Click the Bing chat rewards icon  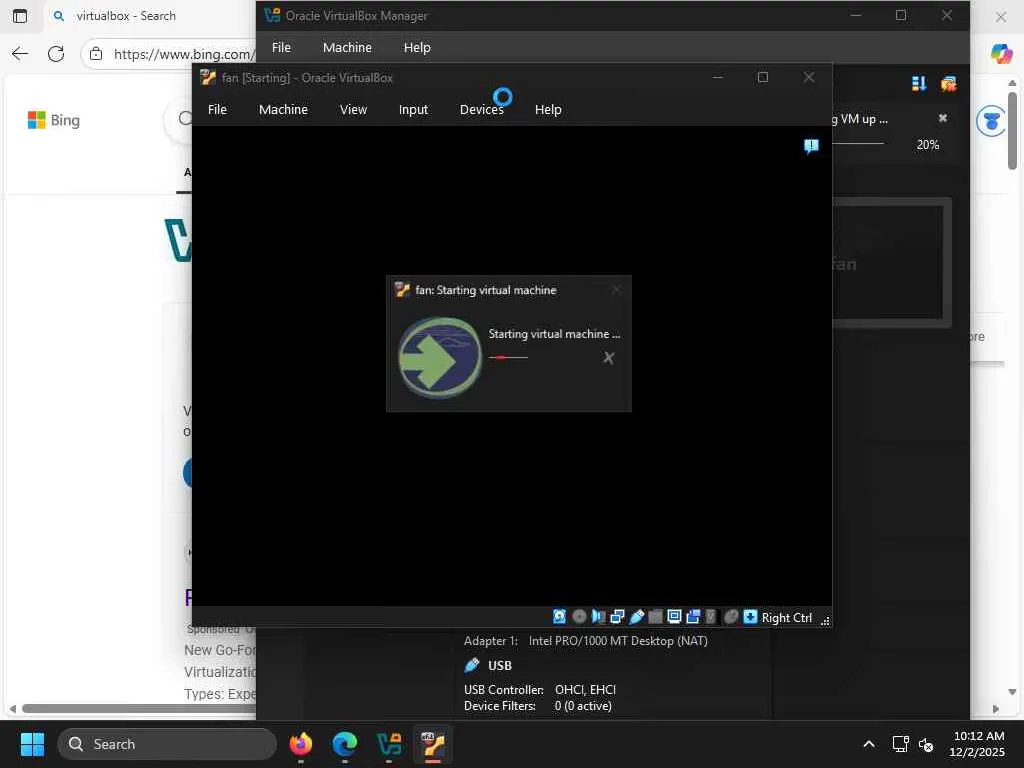tap(991, 121)
